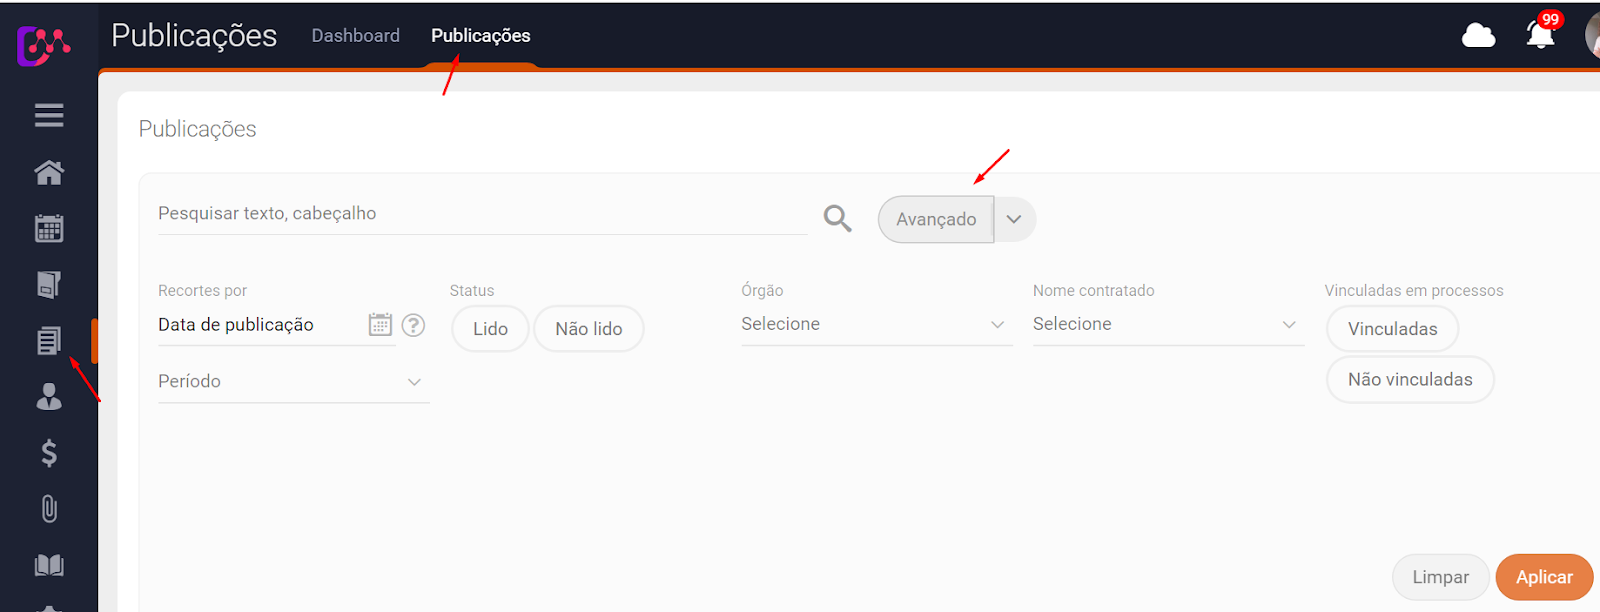Viewport: 1600px width, 612px height.
Task: Open the person icon in sidebar
Action: point(49,397)
